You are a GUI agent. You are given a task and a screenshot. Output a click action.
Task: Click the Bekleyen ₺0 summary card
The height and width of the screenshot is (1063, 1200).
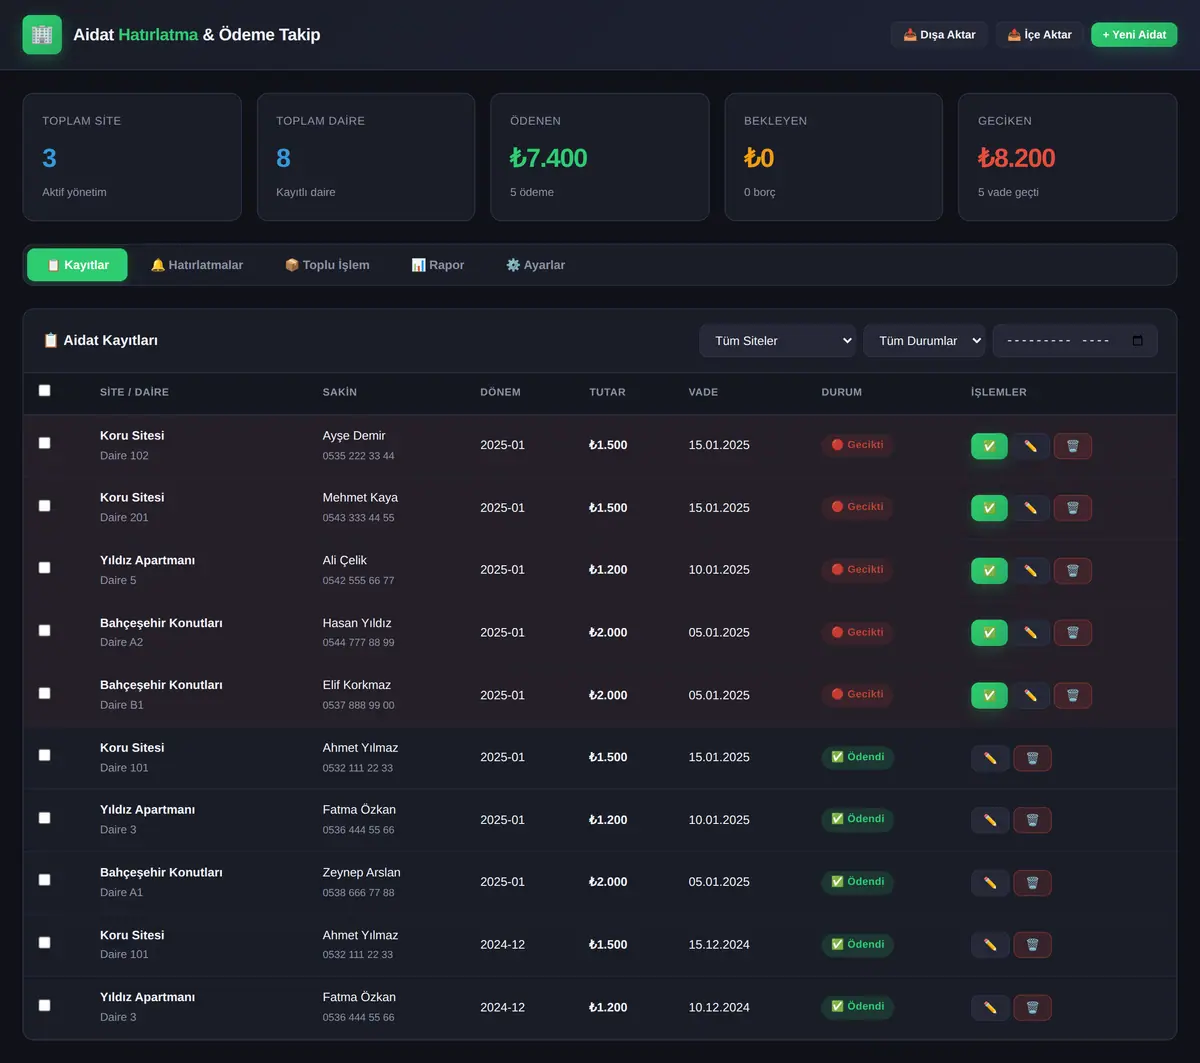pyautogui.click(x=834, y=157)
